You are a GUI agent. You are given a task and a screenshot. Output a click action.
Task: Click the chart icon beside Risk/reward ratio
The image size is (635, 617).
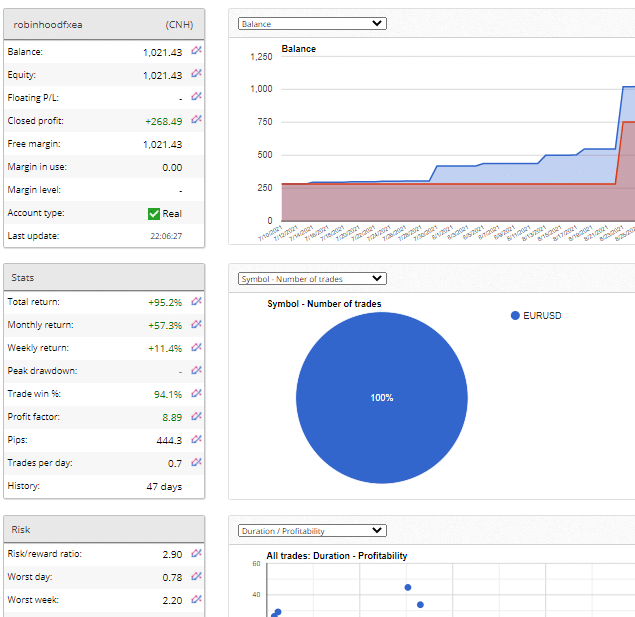pyautogui.click(x=197, y=553)
